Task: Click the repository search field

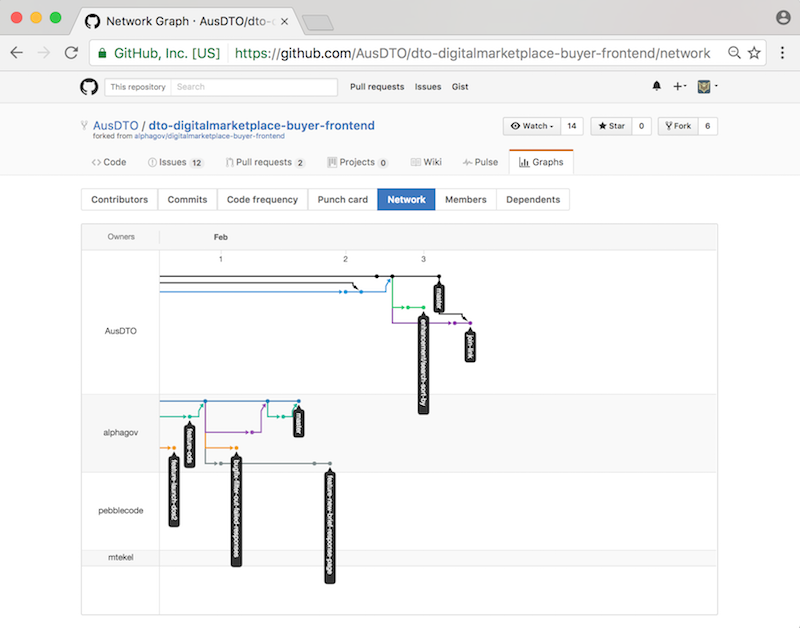Action: [254, 87]
